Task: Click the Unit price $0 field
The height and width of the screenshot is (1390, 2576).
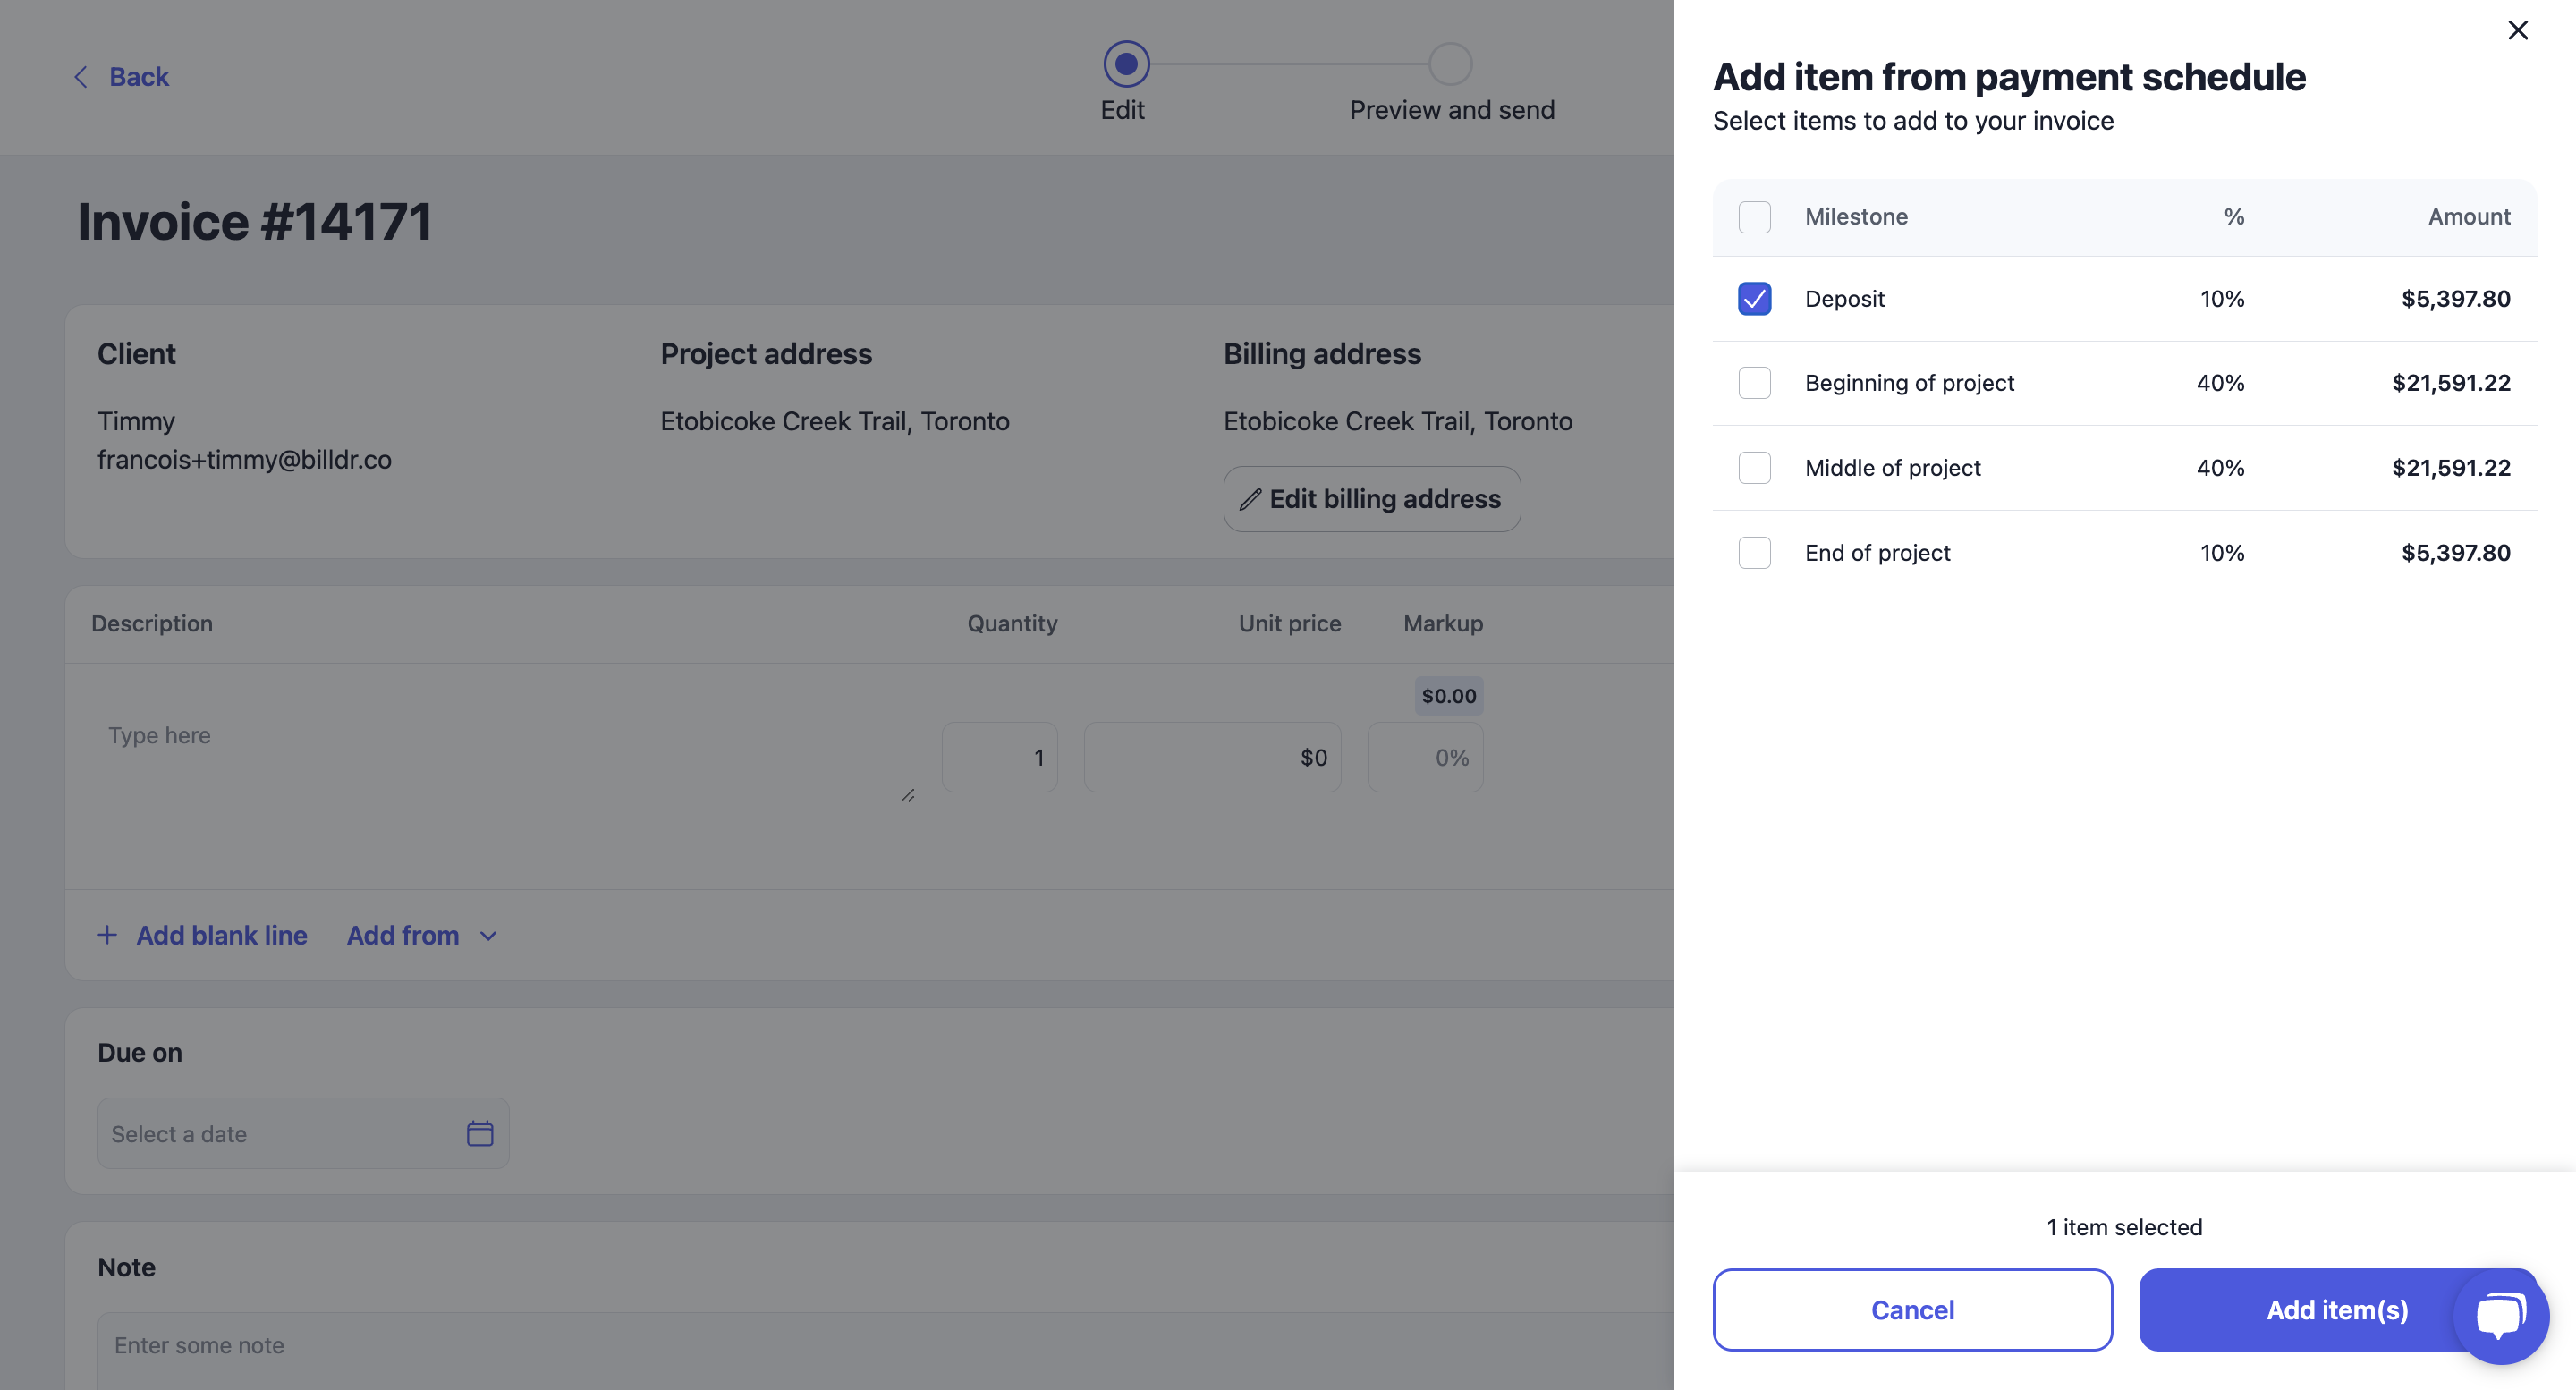Action: tap(1212, 757)
